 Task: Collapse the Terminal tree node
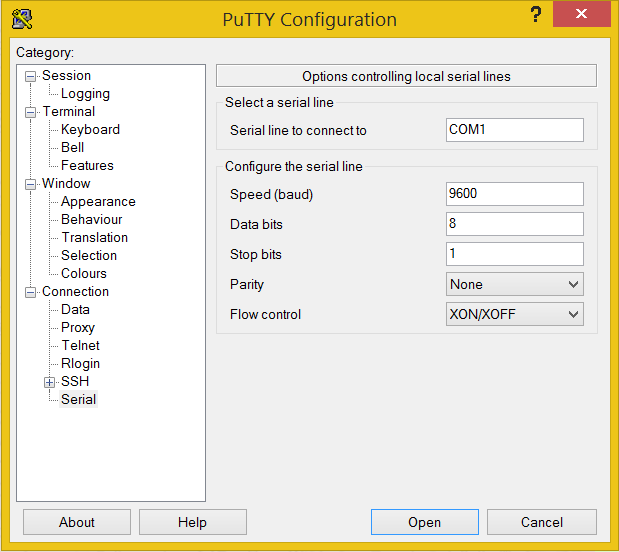[31, 112]
